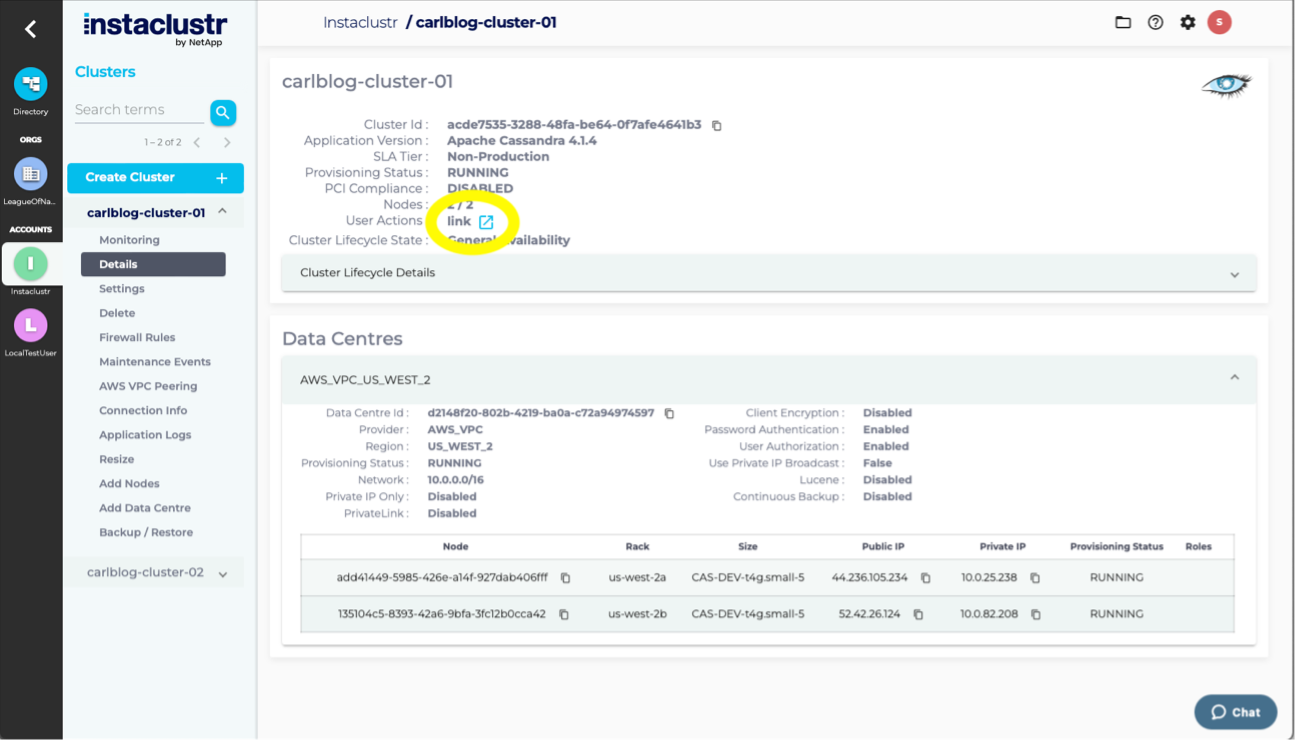This screenshot has width=1298, height=742.
Task: Click the back arrow in the sidebar
Action: (x=30, y=30)
